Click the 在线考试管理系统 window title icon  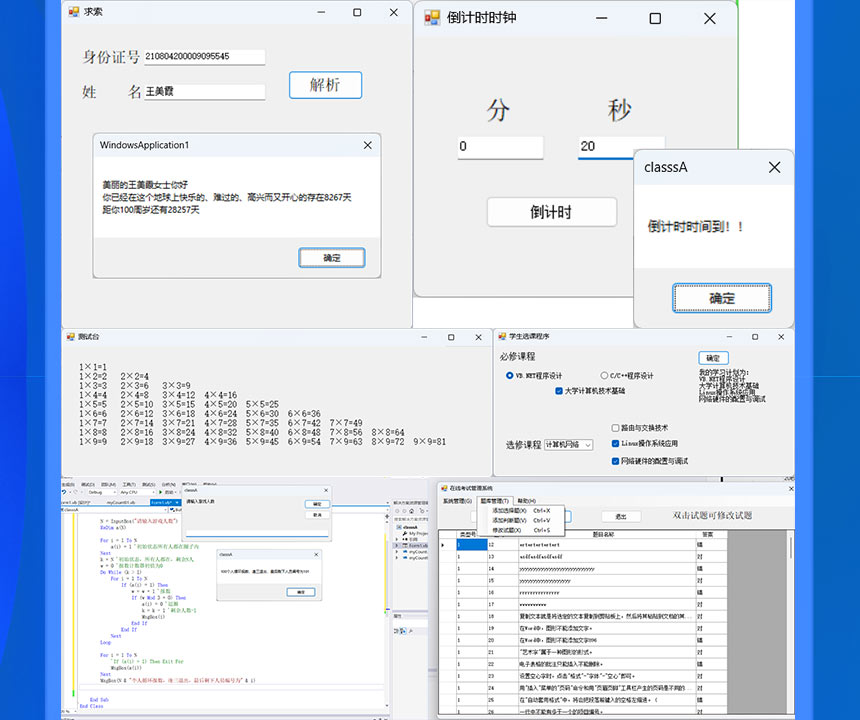click(x=443, y=487)
